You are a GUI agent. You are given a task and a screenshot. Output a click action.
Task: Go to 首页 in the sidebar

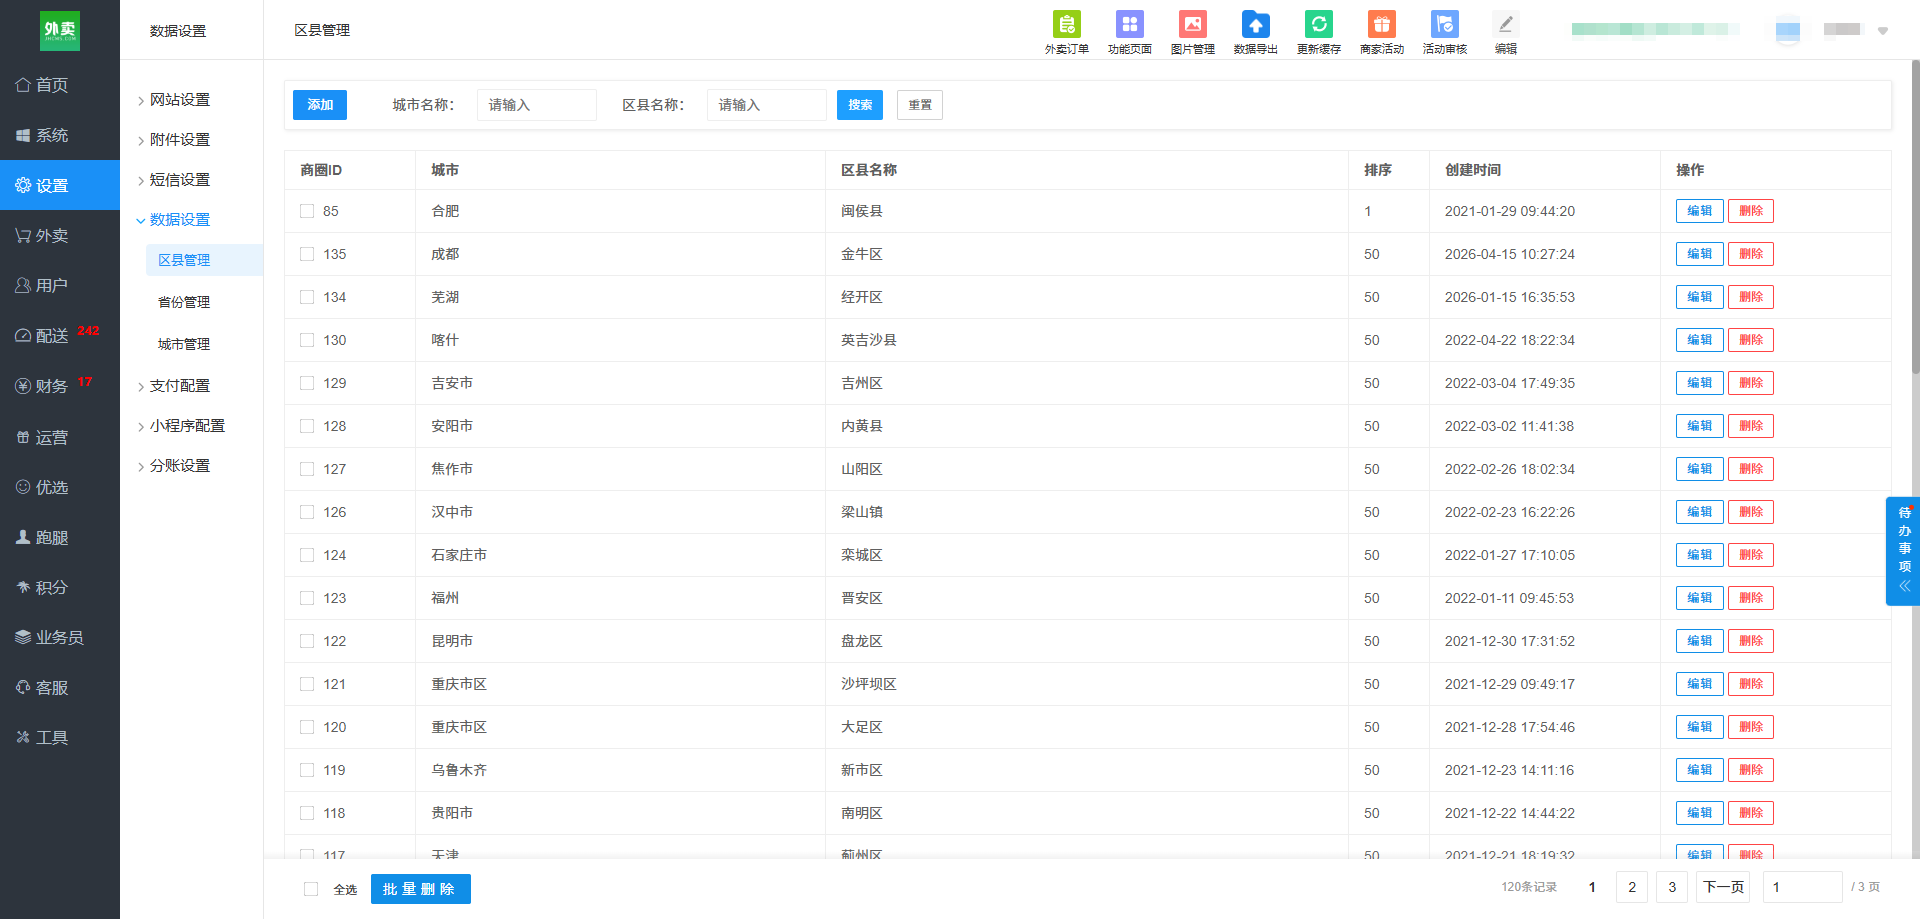[x=60, y=85]
